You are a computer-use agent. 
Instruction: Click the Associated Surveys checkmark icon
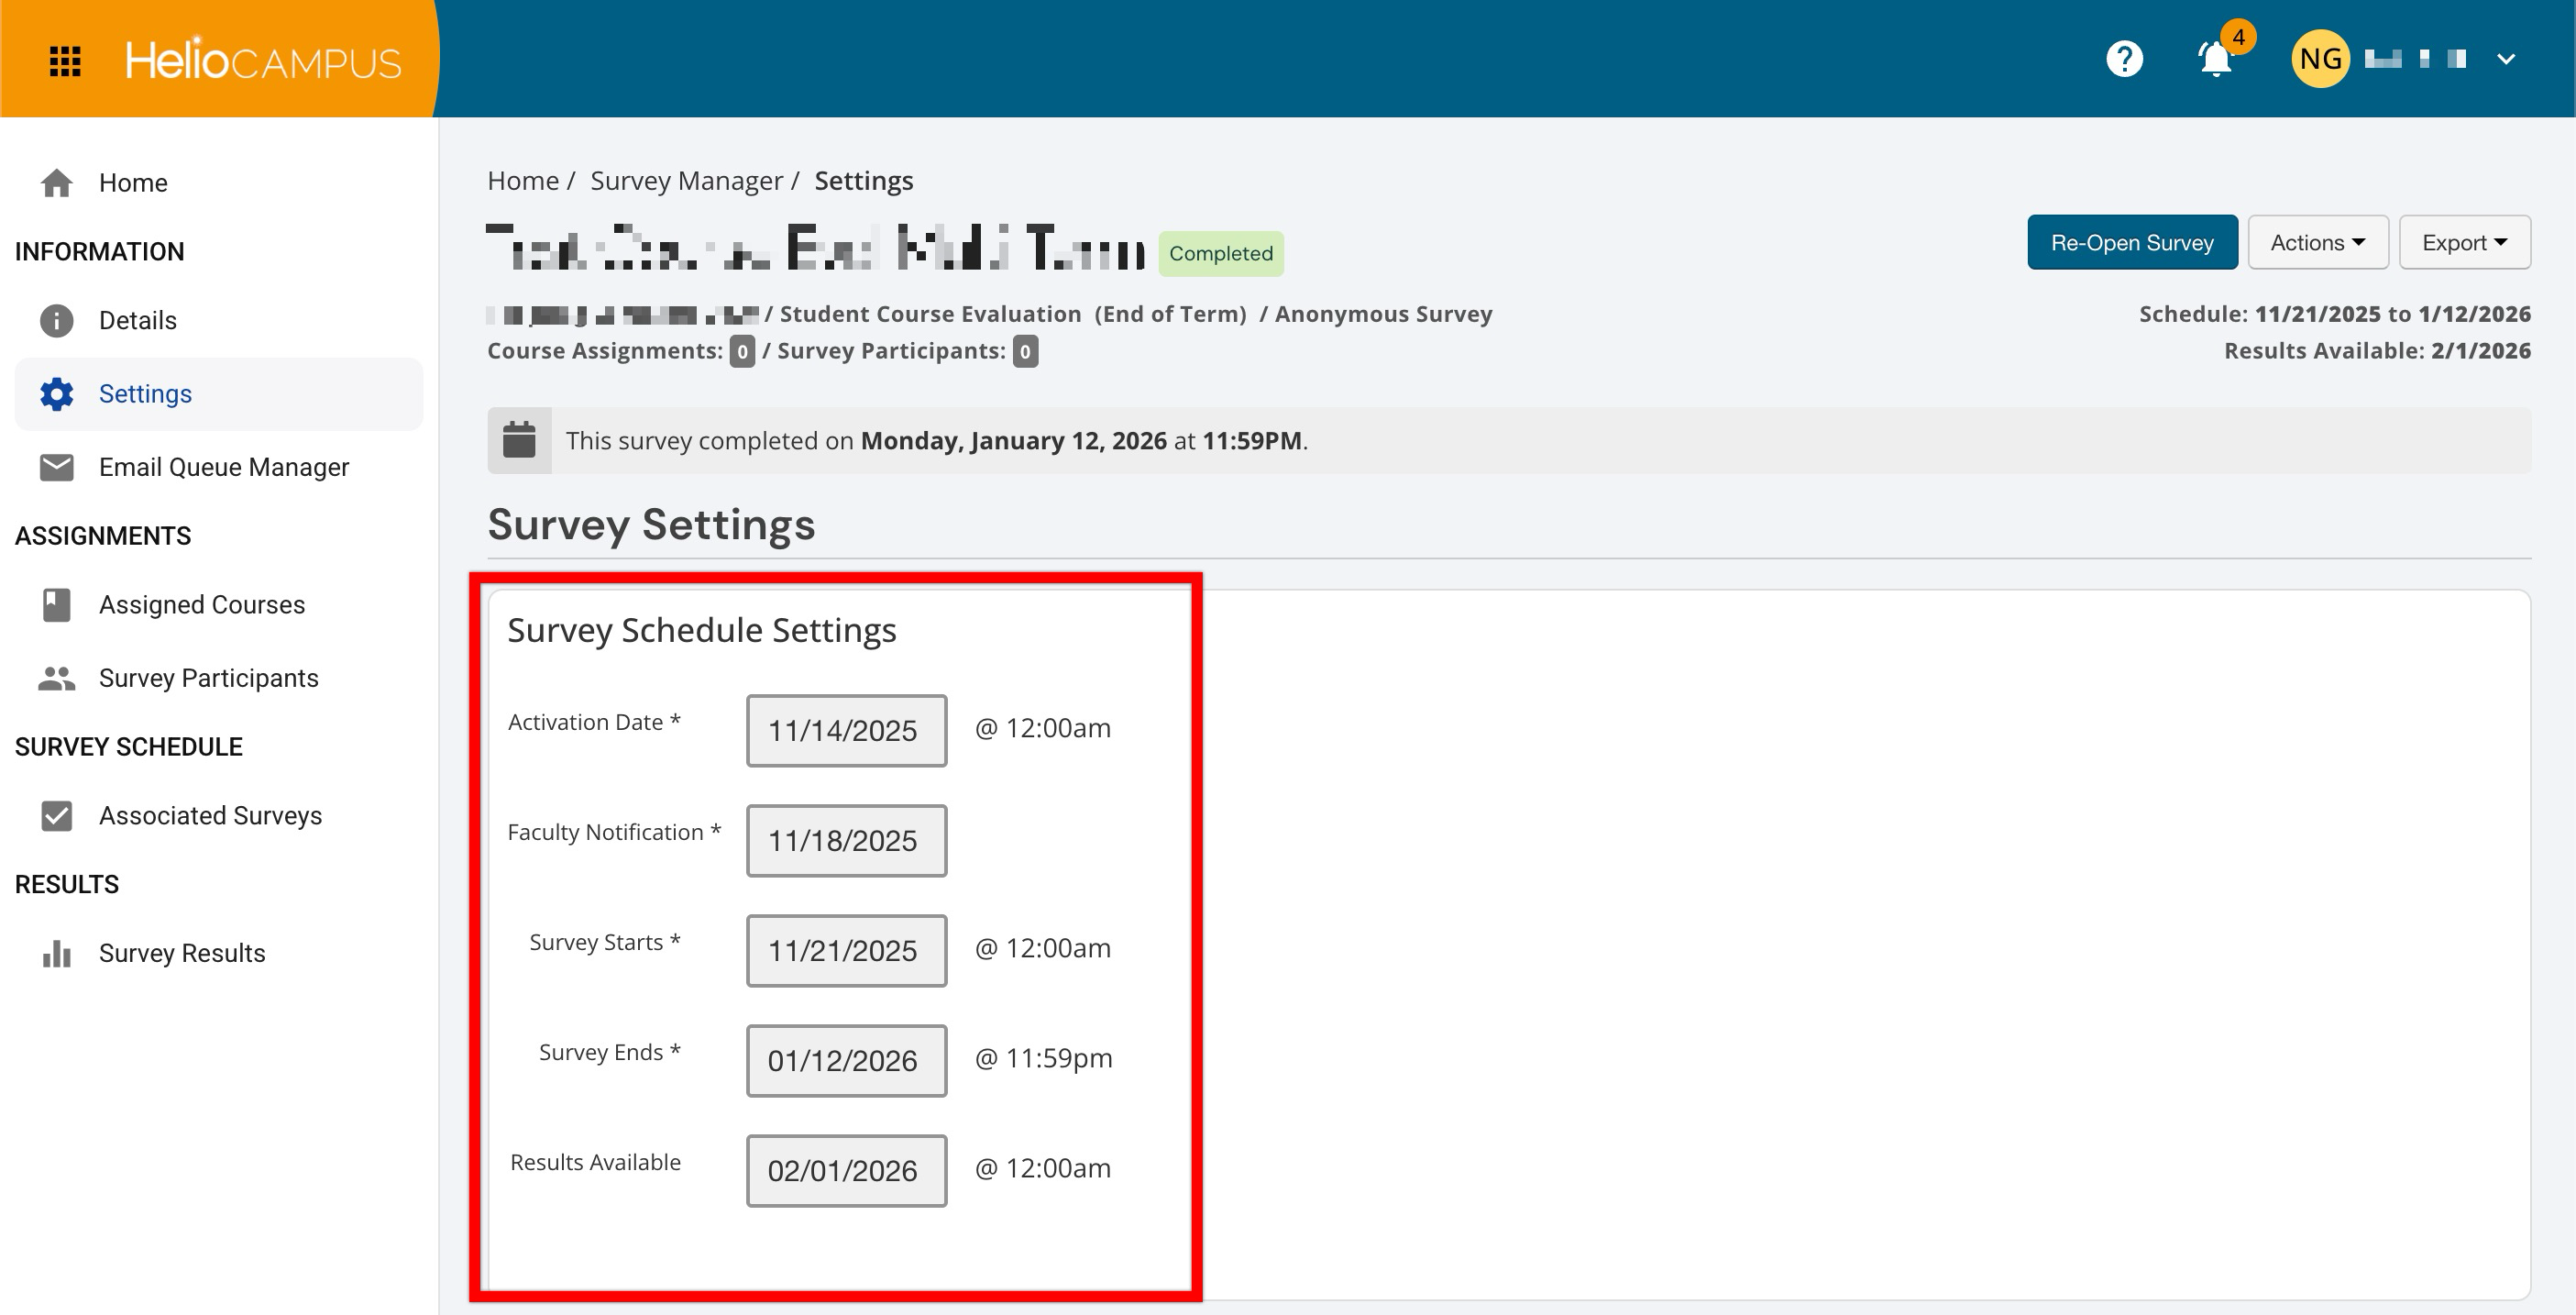pos(57,816)
